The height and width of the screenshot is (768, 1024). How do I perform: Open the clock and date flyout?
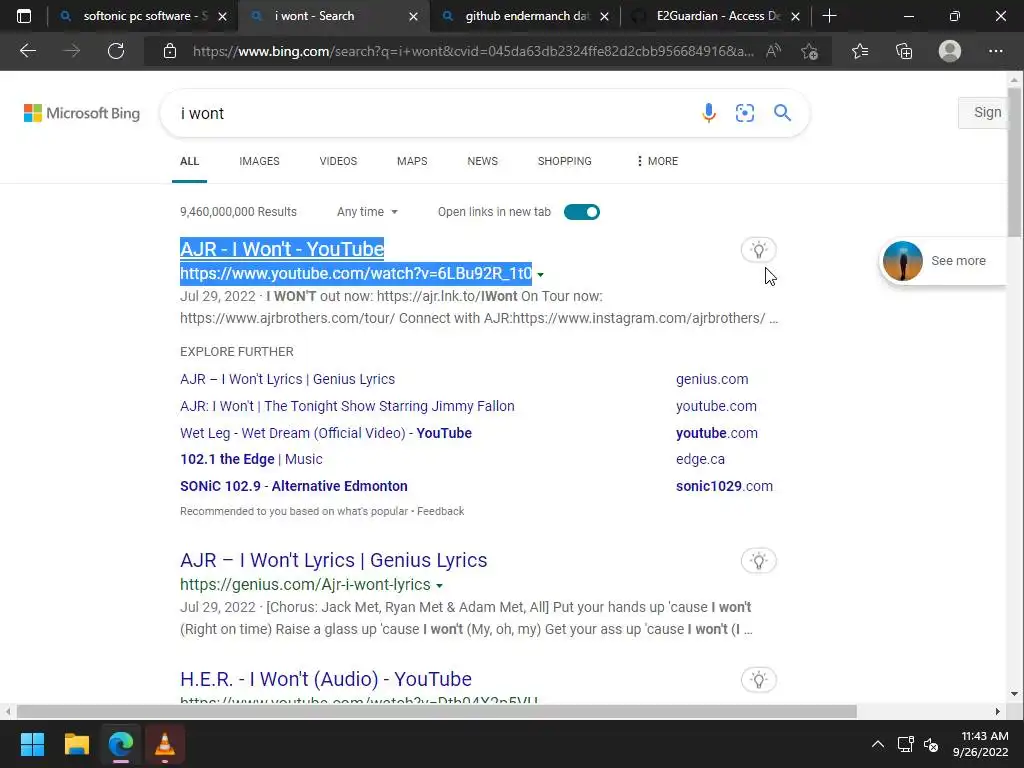(x=980, y=744)
